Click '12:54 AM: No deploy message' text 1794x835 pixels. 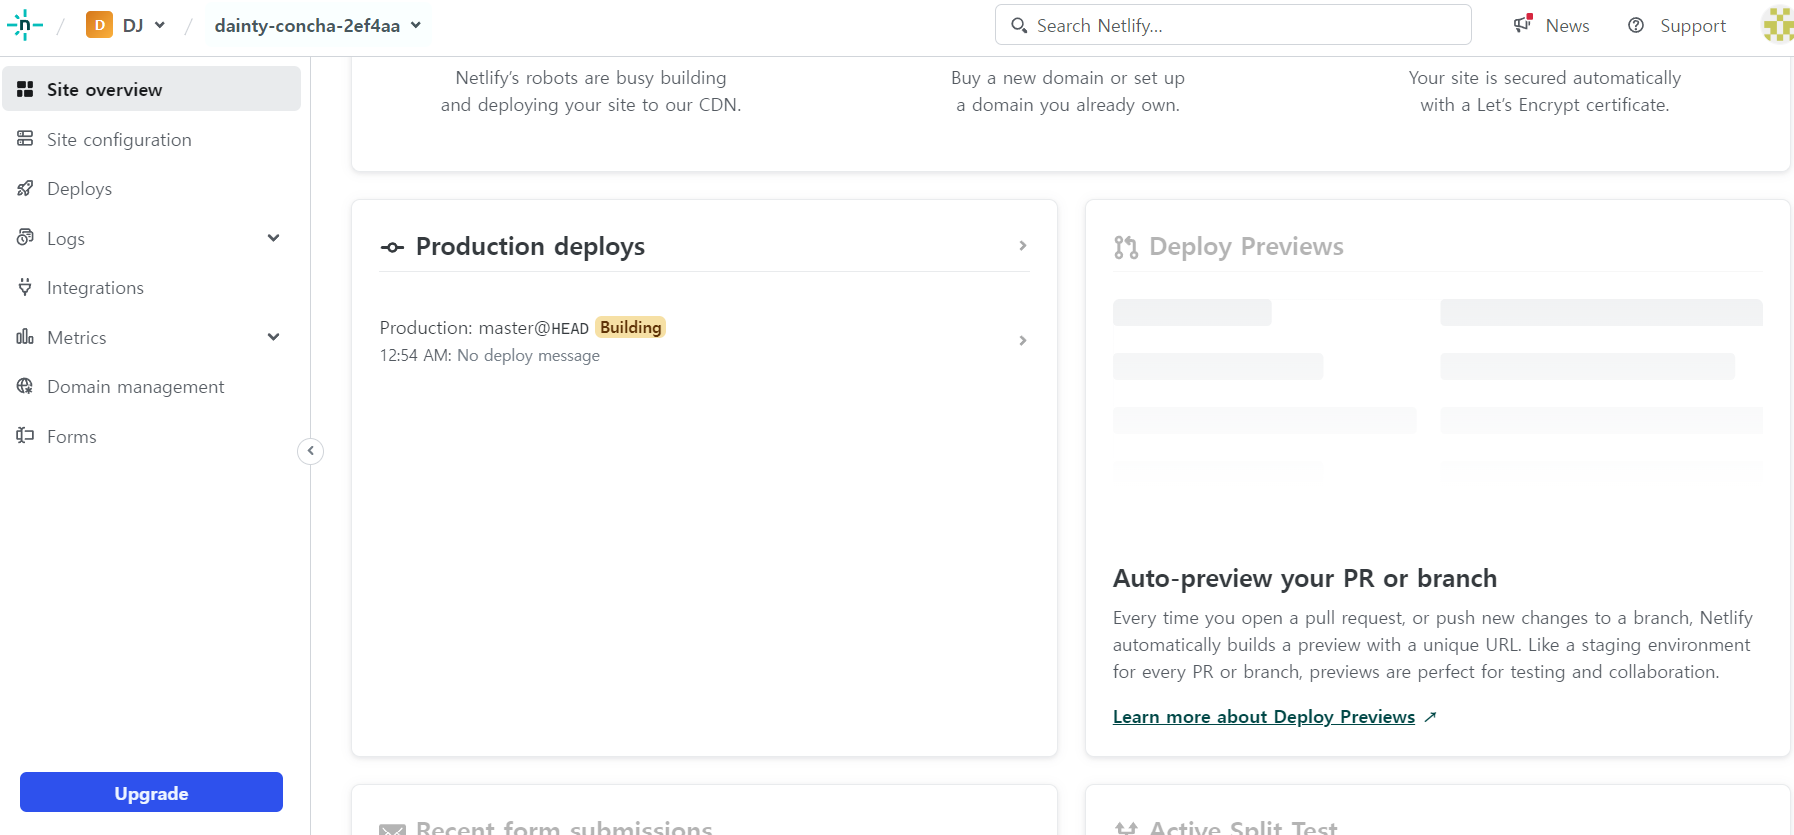coord(489,355)
